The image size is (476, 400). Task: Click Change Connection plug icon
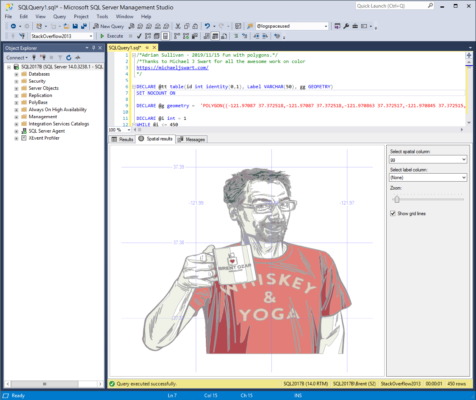coord(22,36)
